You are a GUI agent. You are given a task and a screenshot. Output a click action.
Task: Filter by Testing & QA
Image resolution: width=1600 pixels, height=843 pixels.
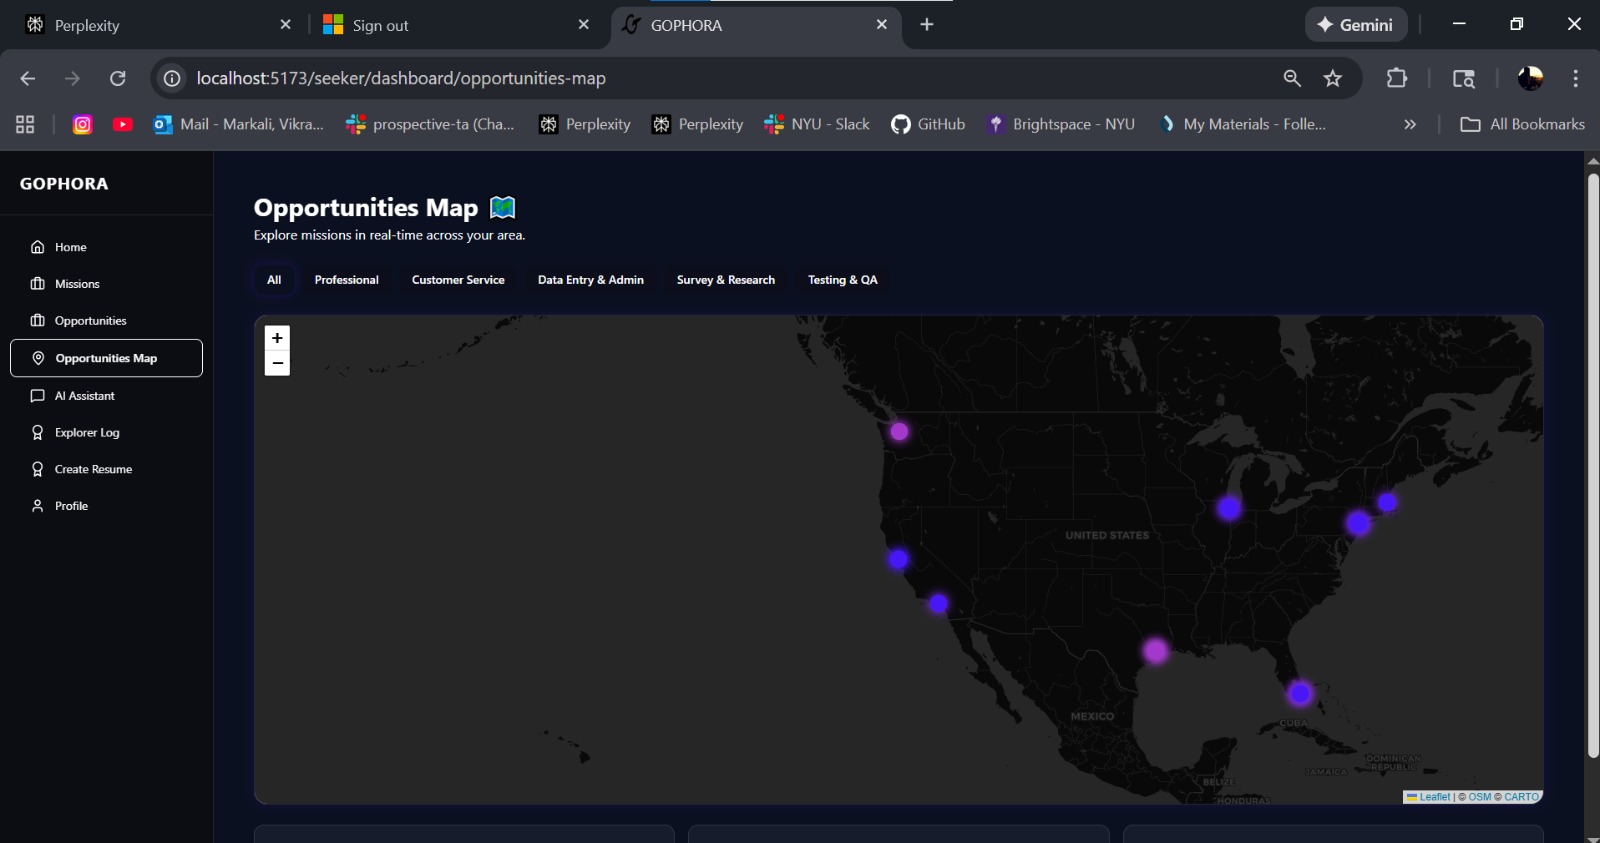tap(843, 280)
